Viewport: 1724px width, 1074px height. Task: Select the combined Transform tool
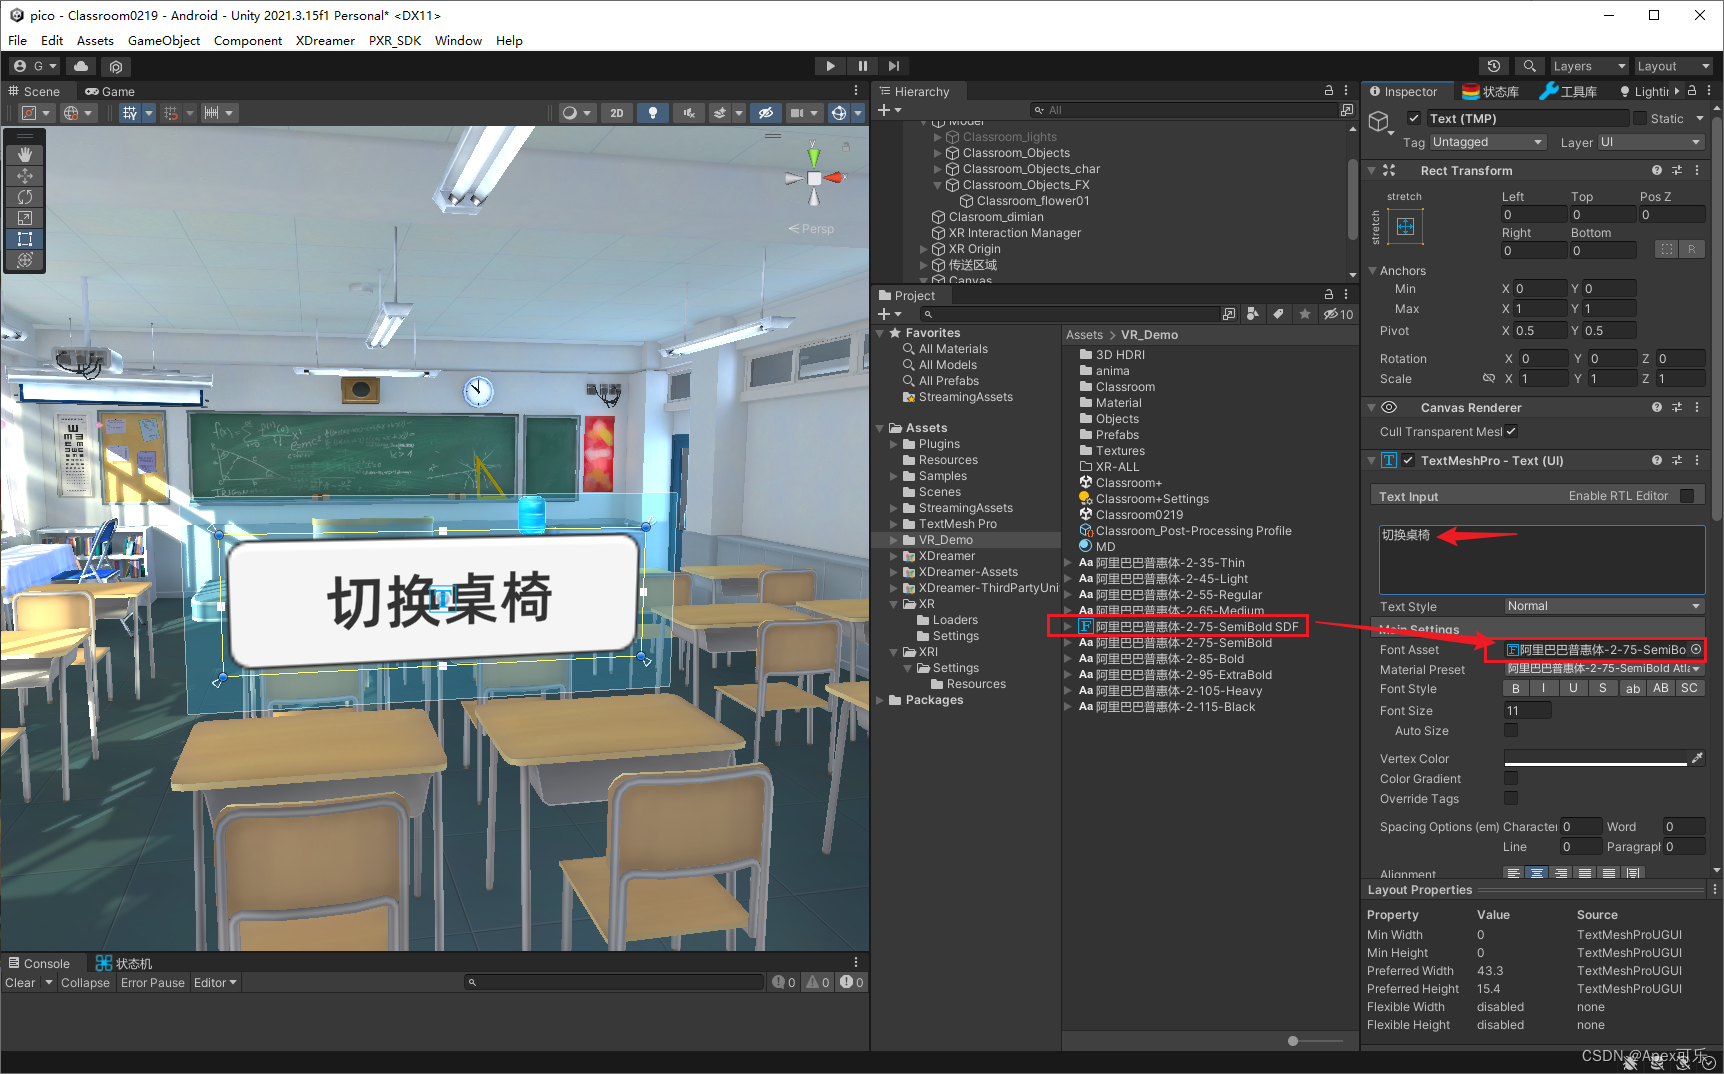tap(25, 260)
